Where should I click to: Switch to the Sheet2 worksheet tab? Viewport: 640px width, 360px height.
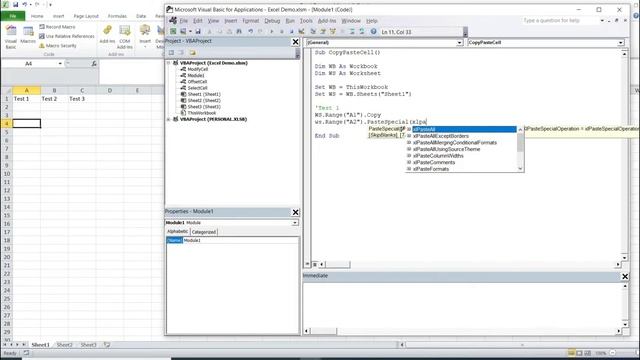64,345
